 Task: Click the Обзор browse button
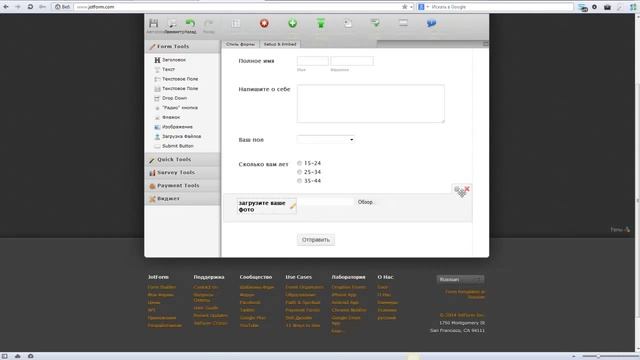pyautogui.click(x=365, y=202)
